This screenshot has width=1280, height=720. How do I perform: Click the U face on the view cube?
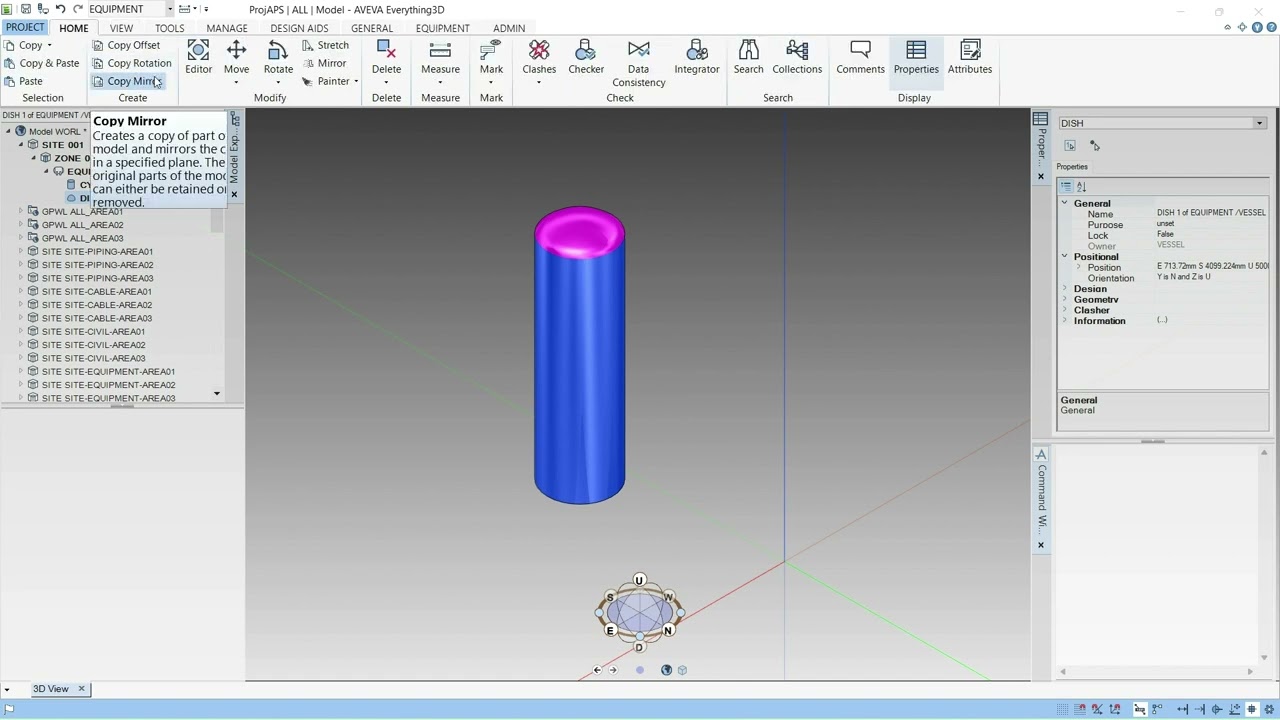639,580
